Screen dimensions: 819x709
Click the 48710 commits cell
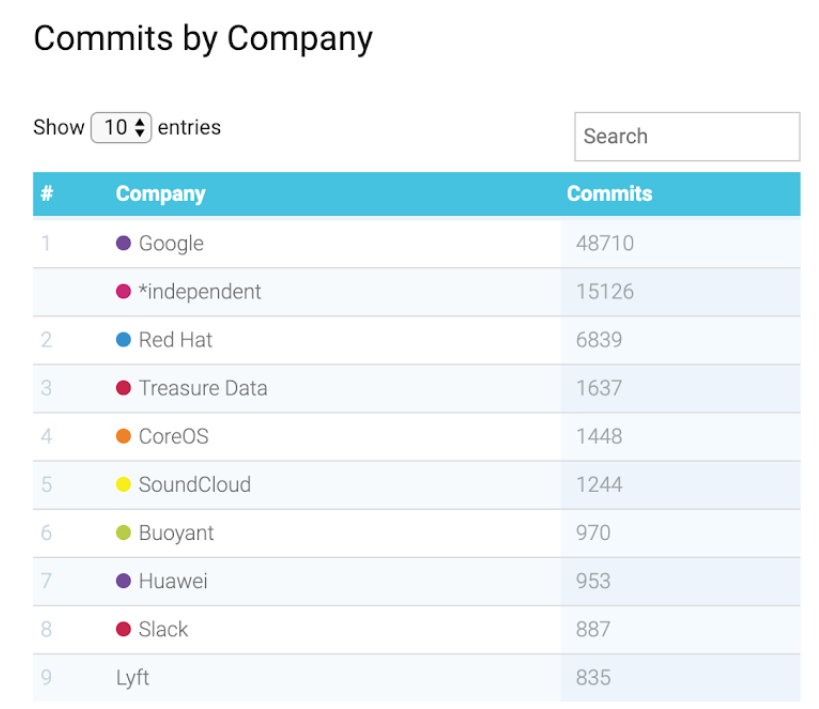[x=605, y=243]
